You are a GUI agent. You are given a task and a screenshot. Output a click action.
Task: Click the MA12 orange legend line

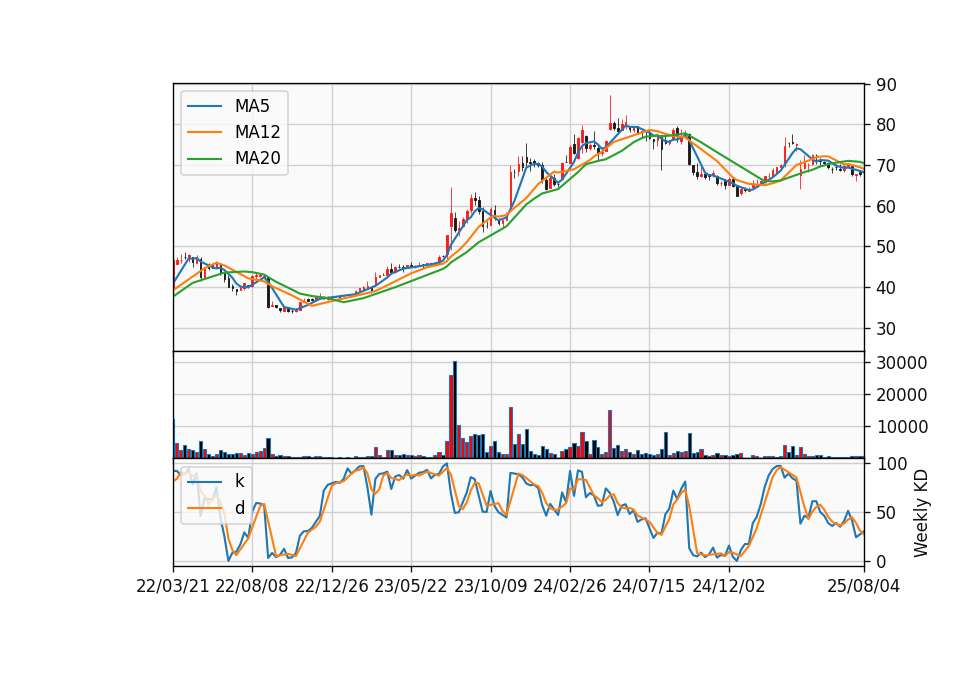pos(204,132)
